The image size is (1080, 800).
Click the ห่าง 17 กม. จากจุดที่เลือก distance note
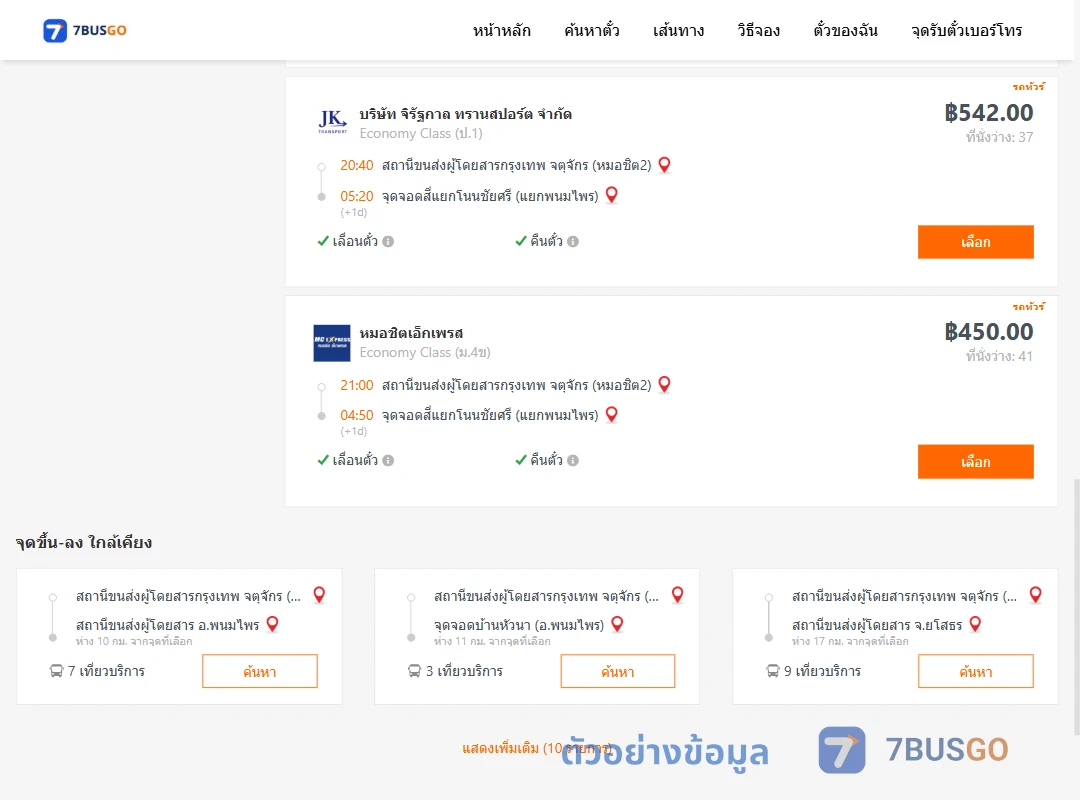850,642
